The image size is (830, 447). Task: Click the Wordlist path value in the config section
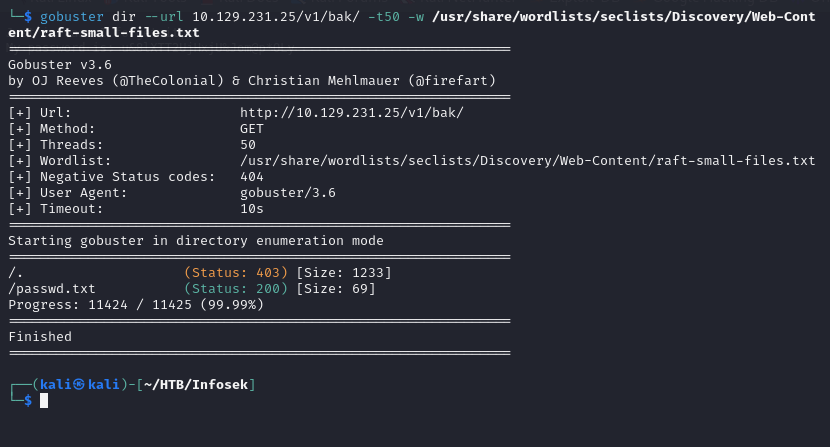click(527, 160)
